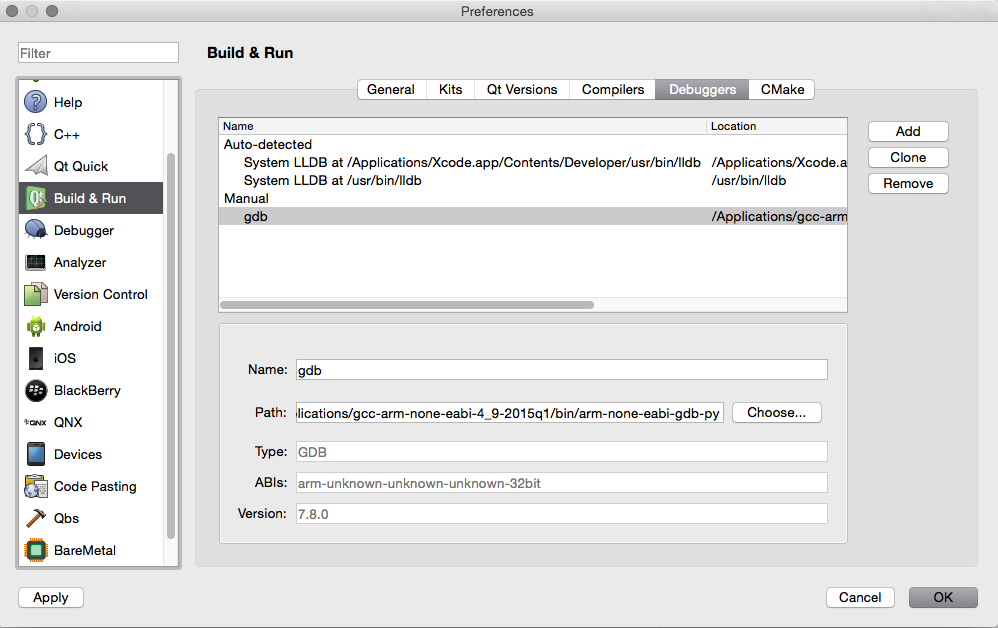
Task: Focus the Filter search field
Action: click(x=99, y=53)
